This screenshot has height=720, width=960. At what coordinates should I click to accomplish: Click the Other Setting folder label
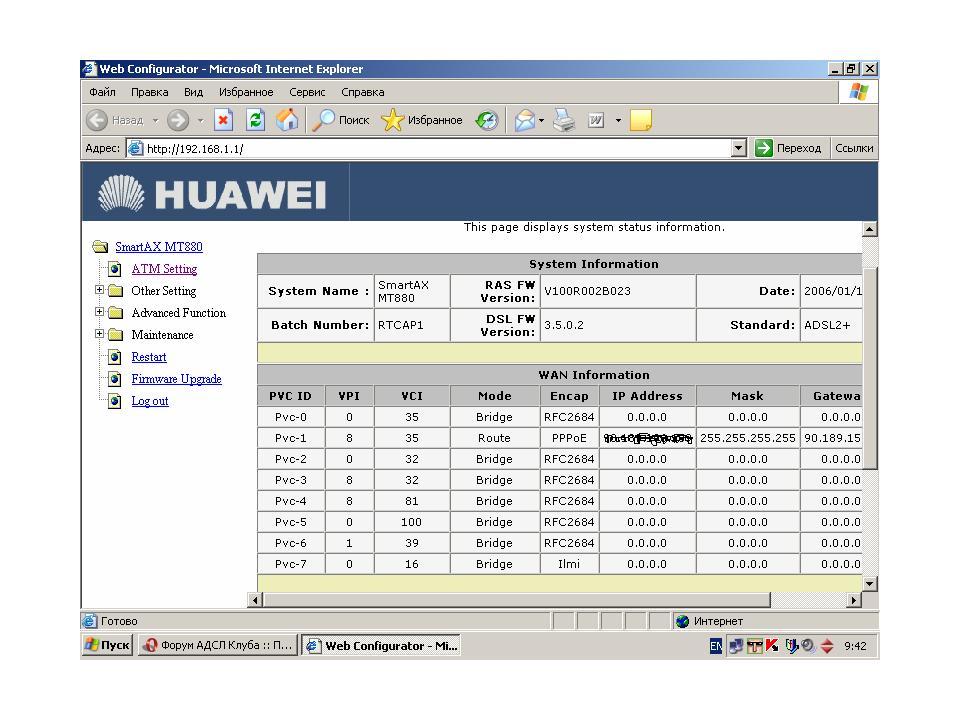[163, 291]
